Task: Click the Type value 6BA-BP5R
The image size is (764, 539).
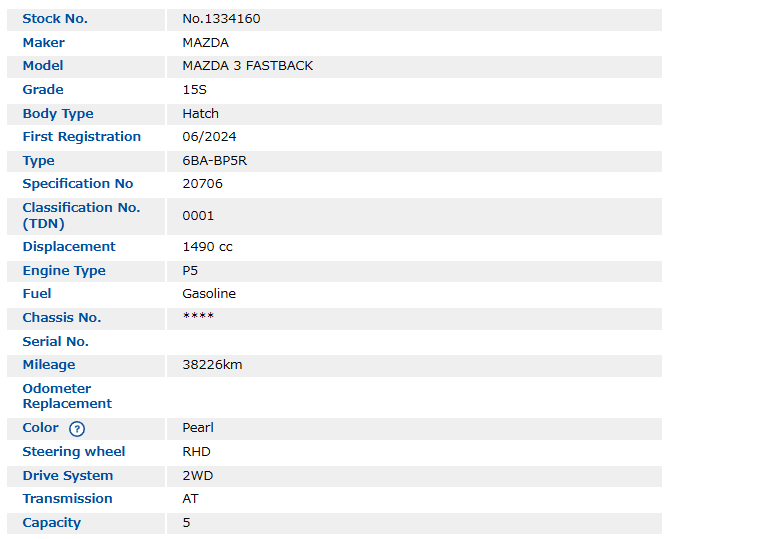Action: [x=214, y=161]
